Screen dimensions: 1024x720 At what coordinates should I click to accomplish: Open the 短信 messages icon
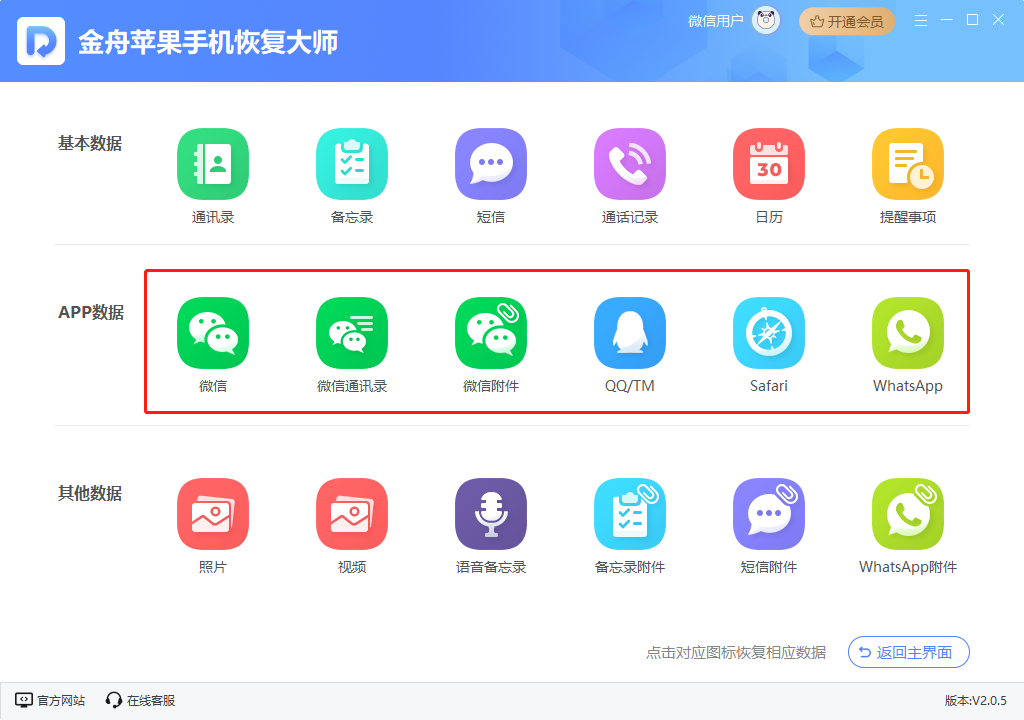tap(491, 164)
